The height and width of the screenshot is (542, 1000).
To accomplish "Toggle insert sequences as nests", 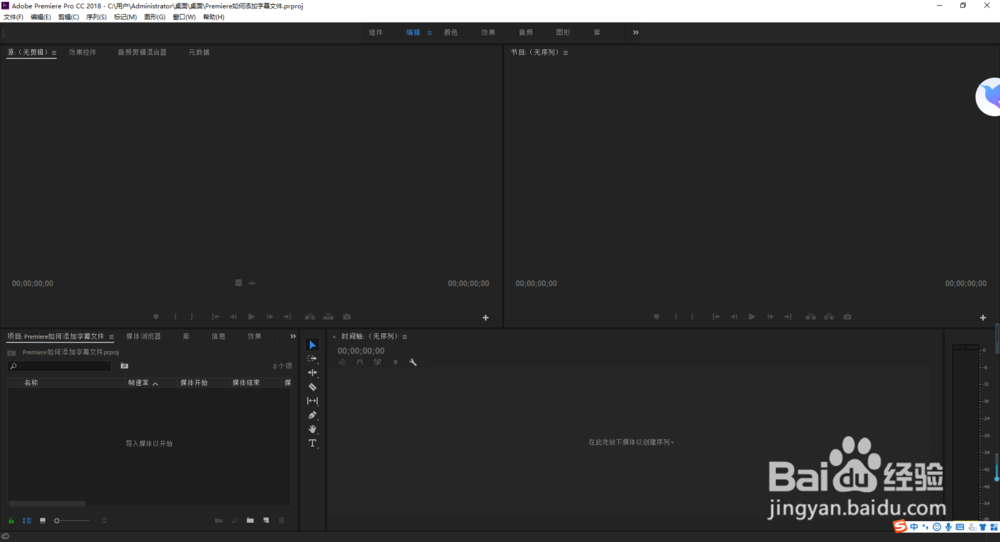I will click(342, 362).
